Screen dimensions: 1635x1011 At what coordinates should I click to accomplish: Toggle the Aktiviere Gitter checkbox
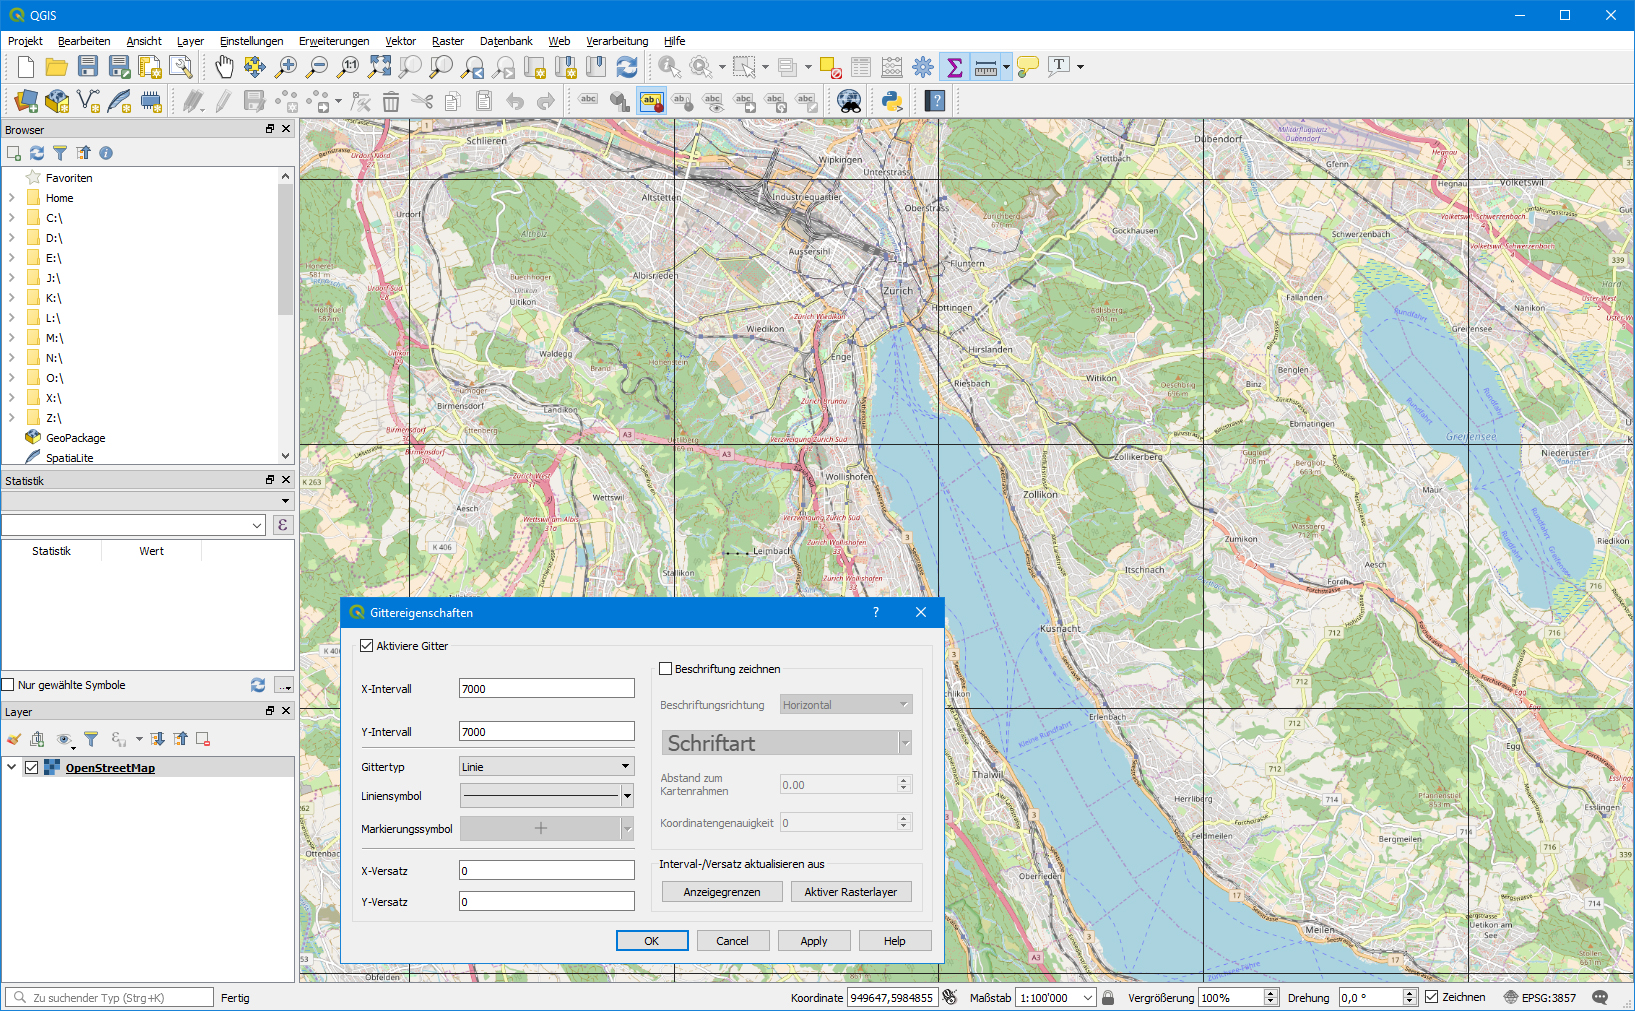tap(366, 646)
